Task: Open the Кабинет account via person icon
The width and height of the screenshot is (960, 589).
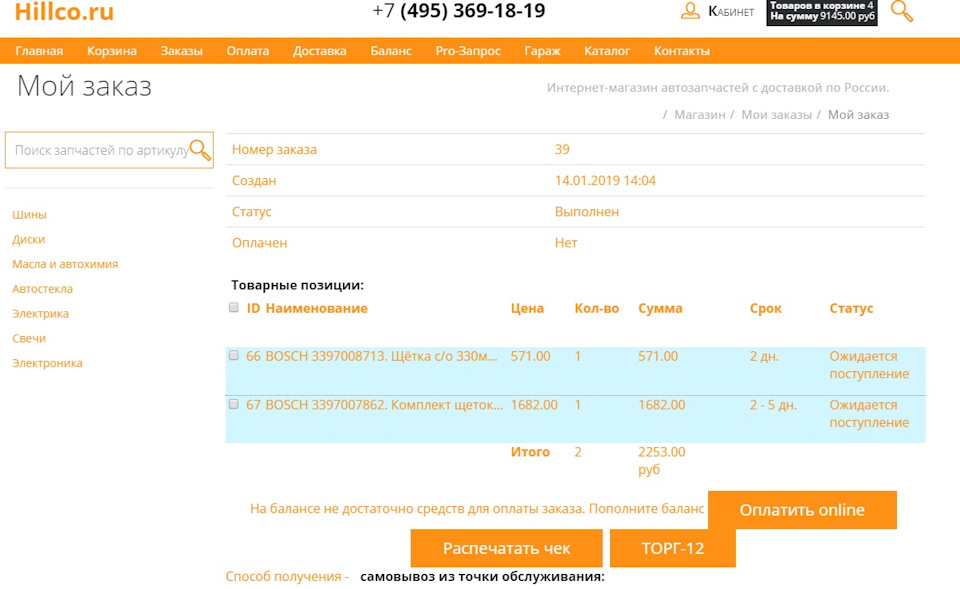Action: 691,12
